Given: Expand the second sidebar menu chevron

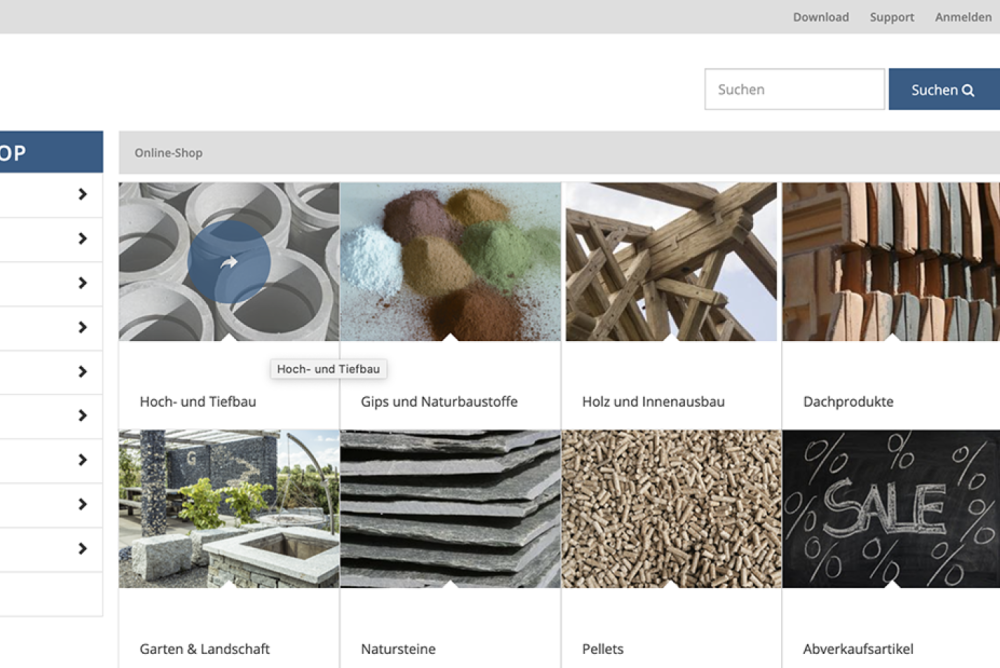Looking at the screenshot, I should (83, 239).
